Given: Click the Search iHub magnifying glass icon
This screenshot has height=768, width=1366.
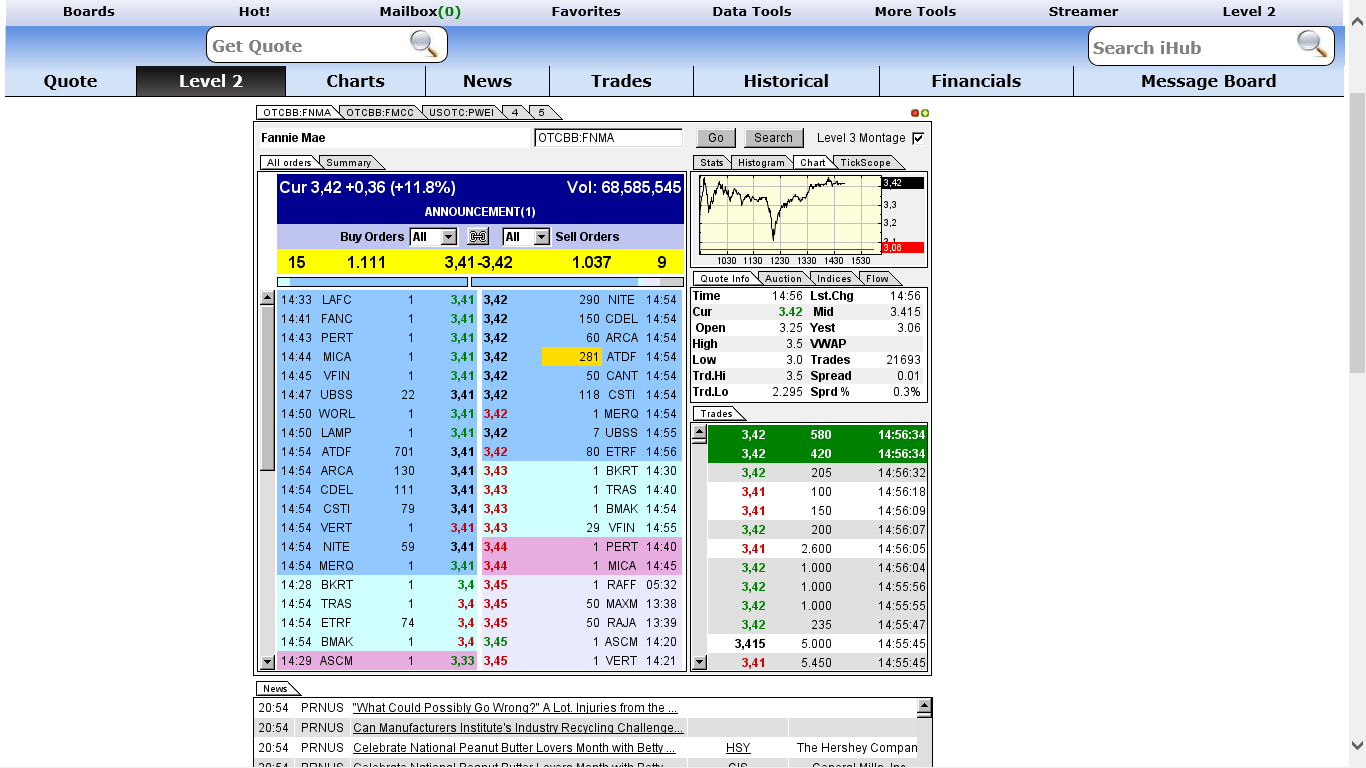Looking at the screenshot, I should click(x=1311, y=44).
